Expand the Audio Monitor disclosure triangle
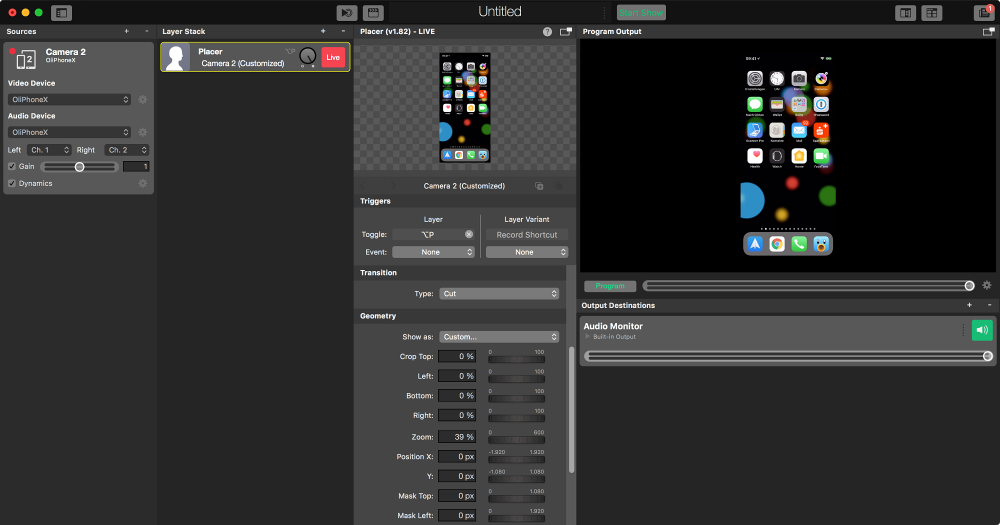This screenshot has width=1000, height=525. (587, 337)
